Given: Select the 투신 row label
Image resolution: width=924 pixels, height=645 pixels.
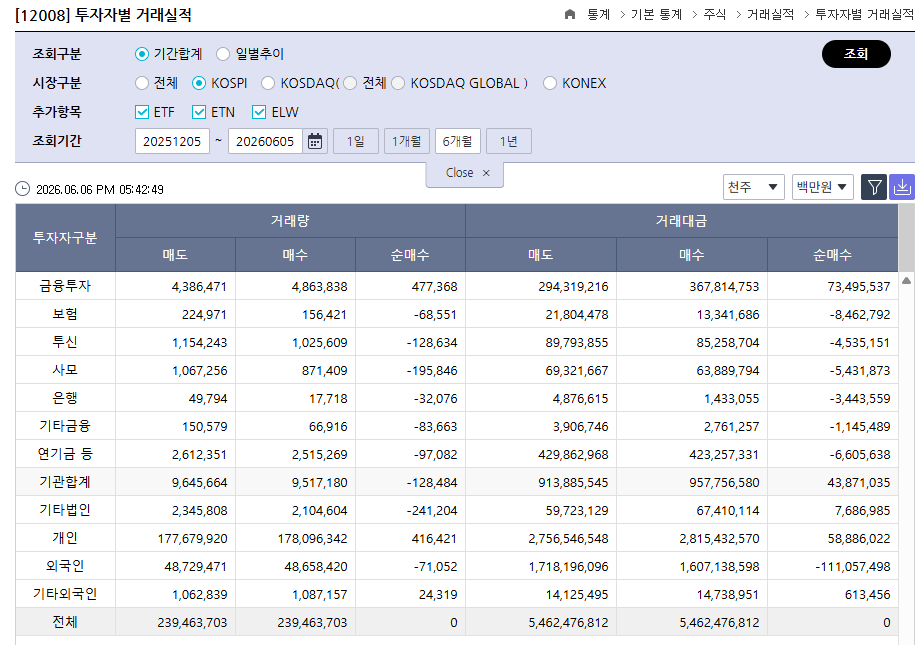Looking at the screenshot, I should (x=65, y=342).
